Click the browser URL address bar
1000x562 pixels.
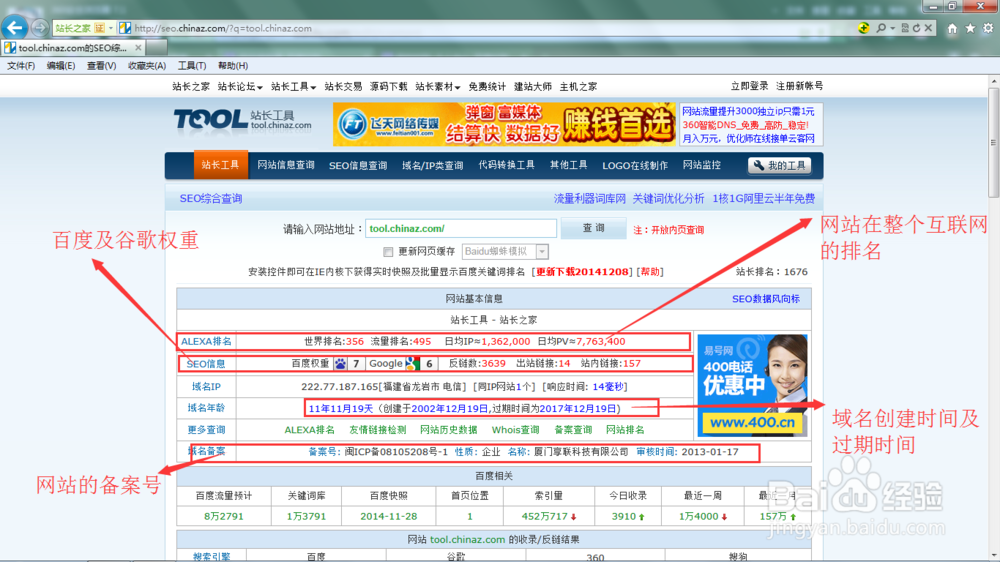coord(485,28)
